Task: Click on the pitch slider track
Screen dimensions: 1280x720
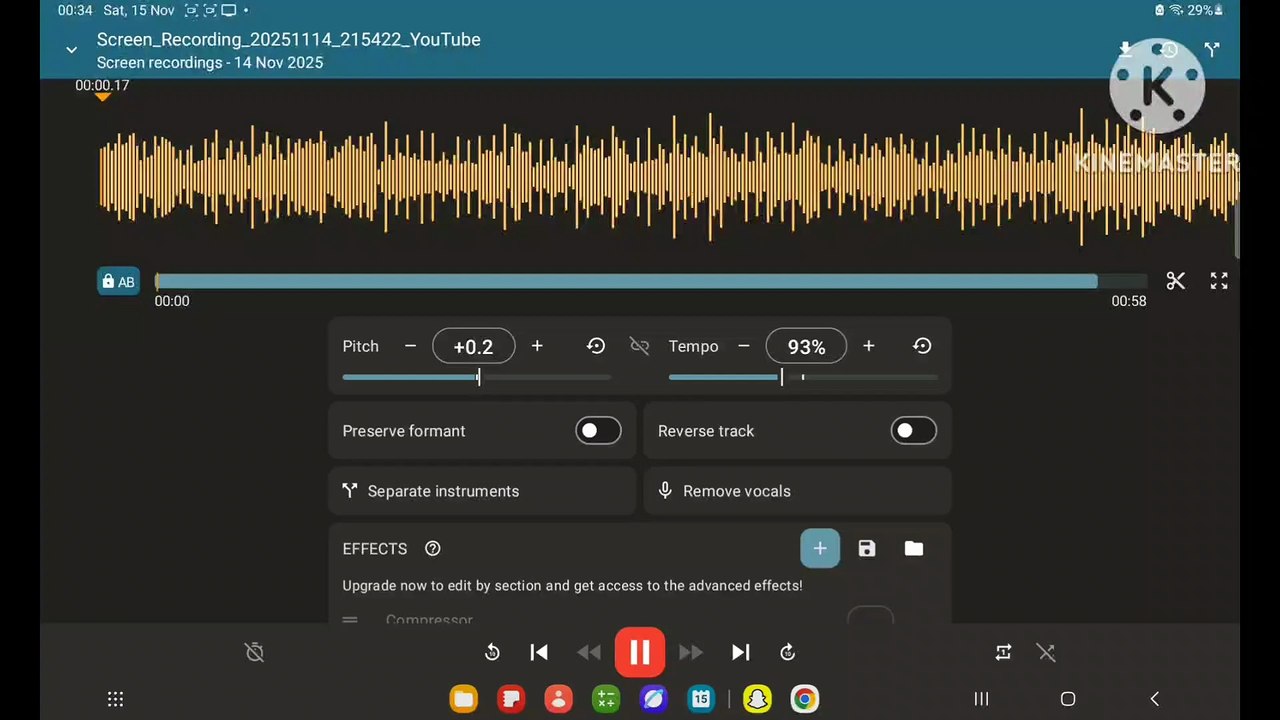Action: (477, 377)
